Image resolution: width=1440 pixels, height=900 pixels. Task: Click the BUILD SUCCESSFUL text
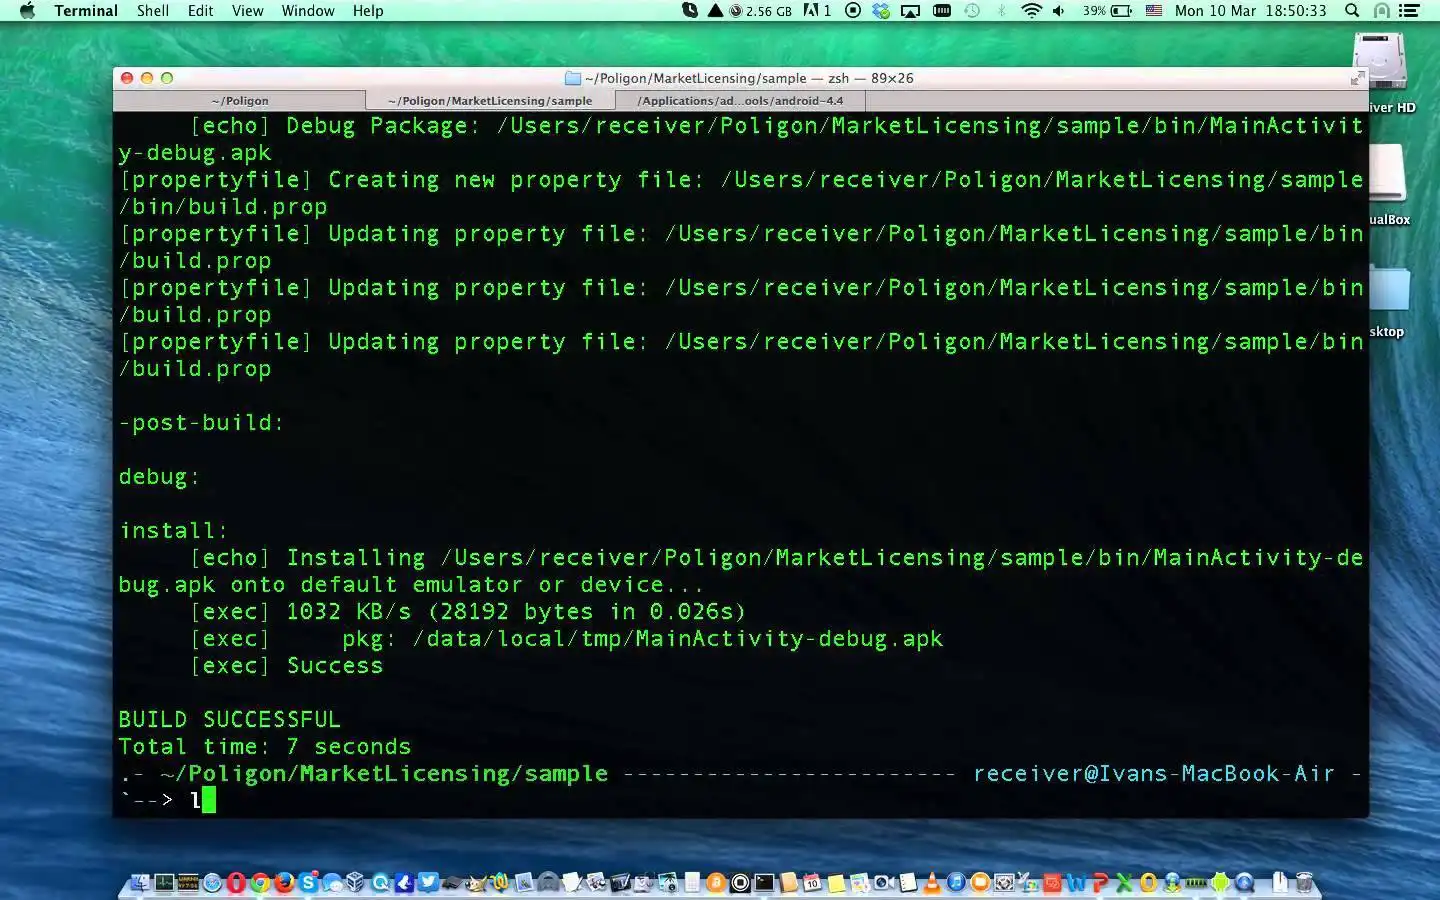(230, 720)
